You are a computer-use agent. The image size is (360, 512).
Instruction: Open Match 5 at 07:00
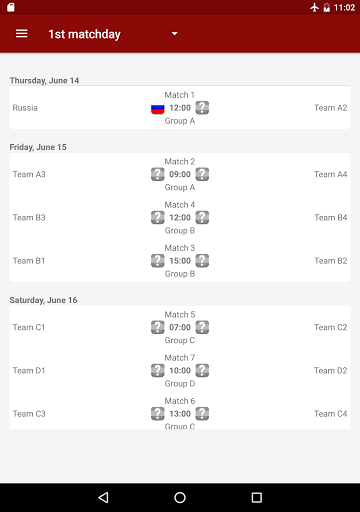pyautogui.click(x=180, y=327)
